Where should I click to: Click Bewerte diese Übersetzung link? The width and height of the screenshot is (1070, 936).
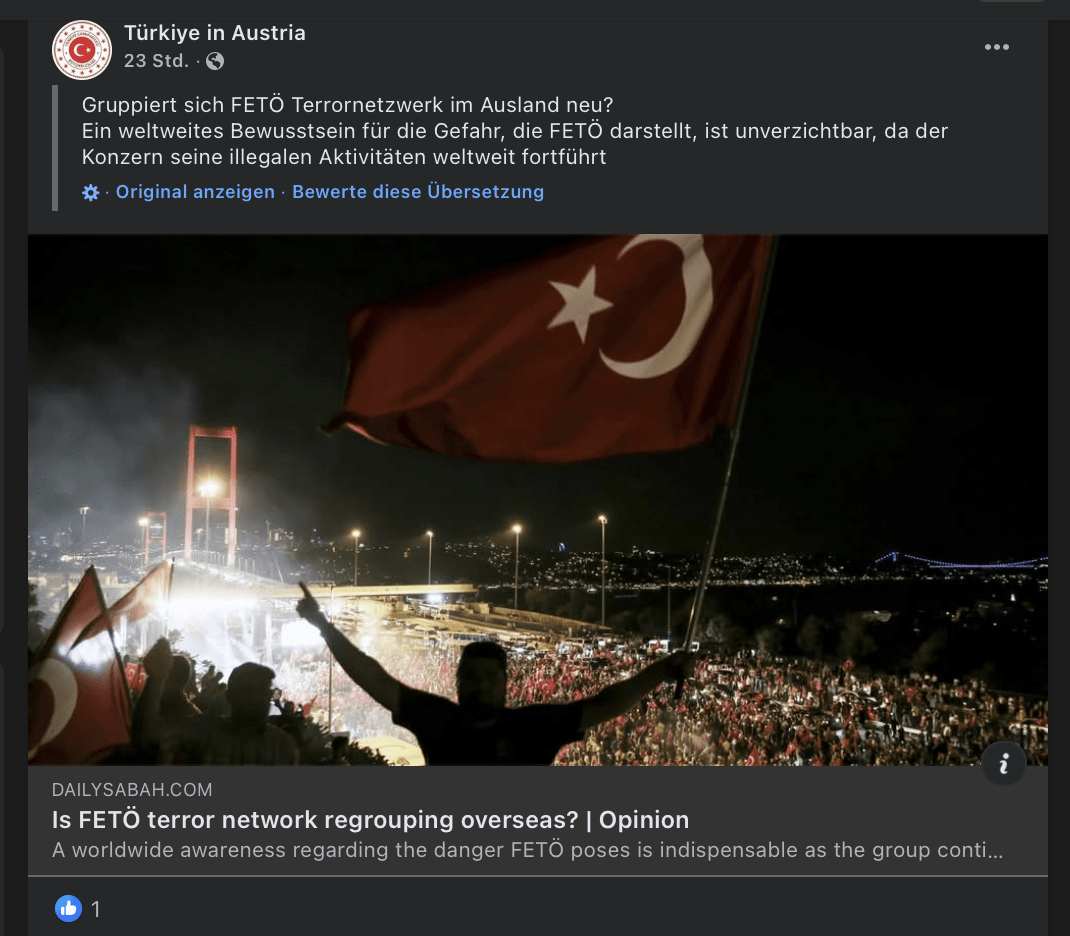[418, 192]
